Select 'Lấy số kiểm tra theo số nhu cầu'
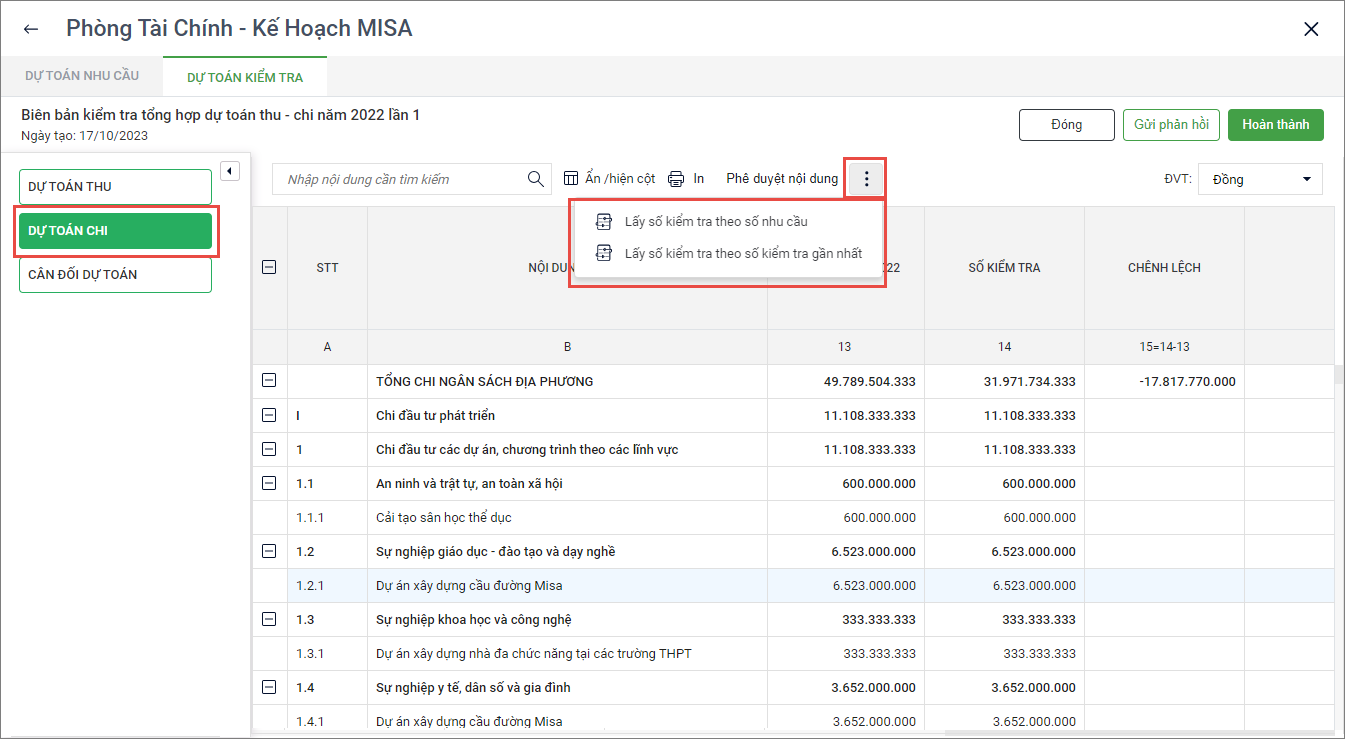The height and width of the screenshot is (739, 1345). (x=715, y=222)
